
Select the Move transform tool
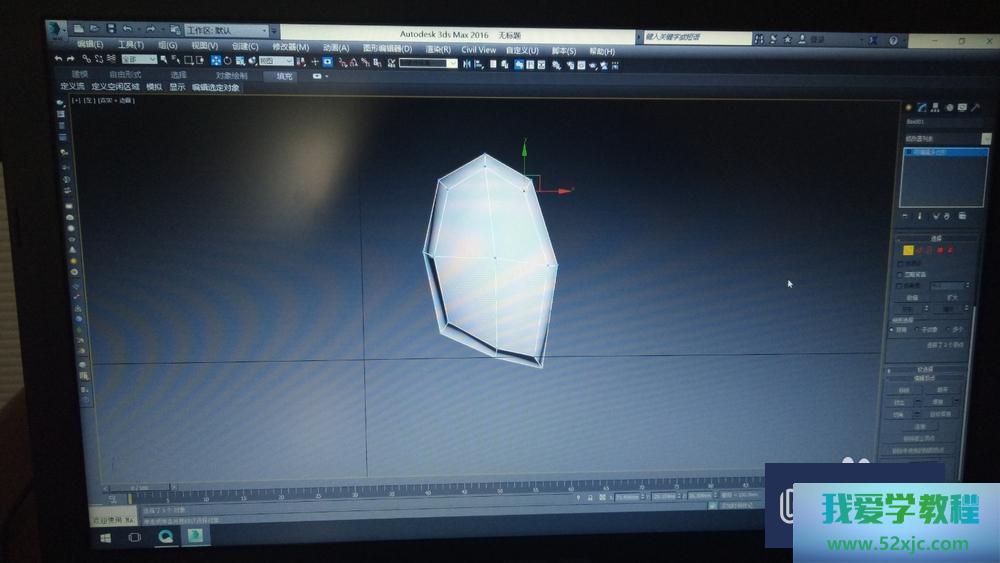(x=214, y=61)
